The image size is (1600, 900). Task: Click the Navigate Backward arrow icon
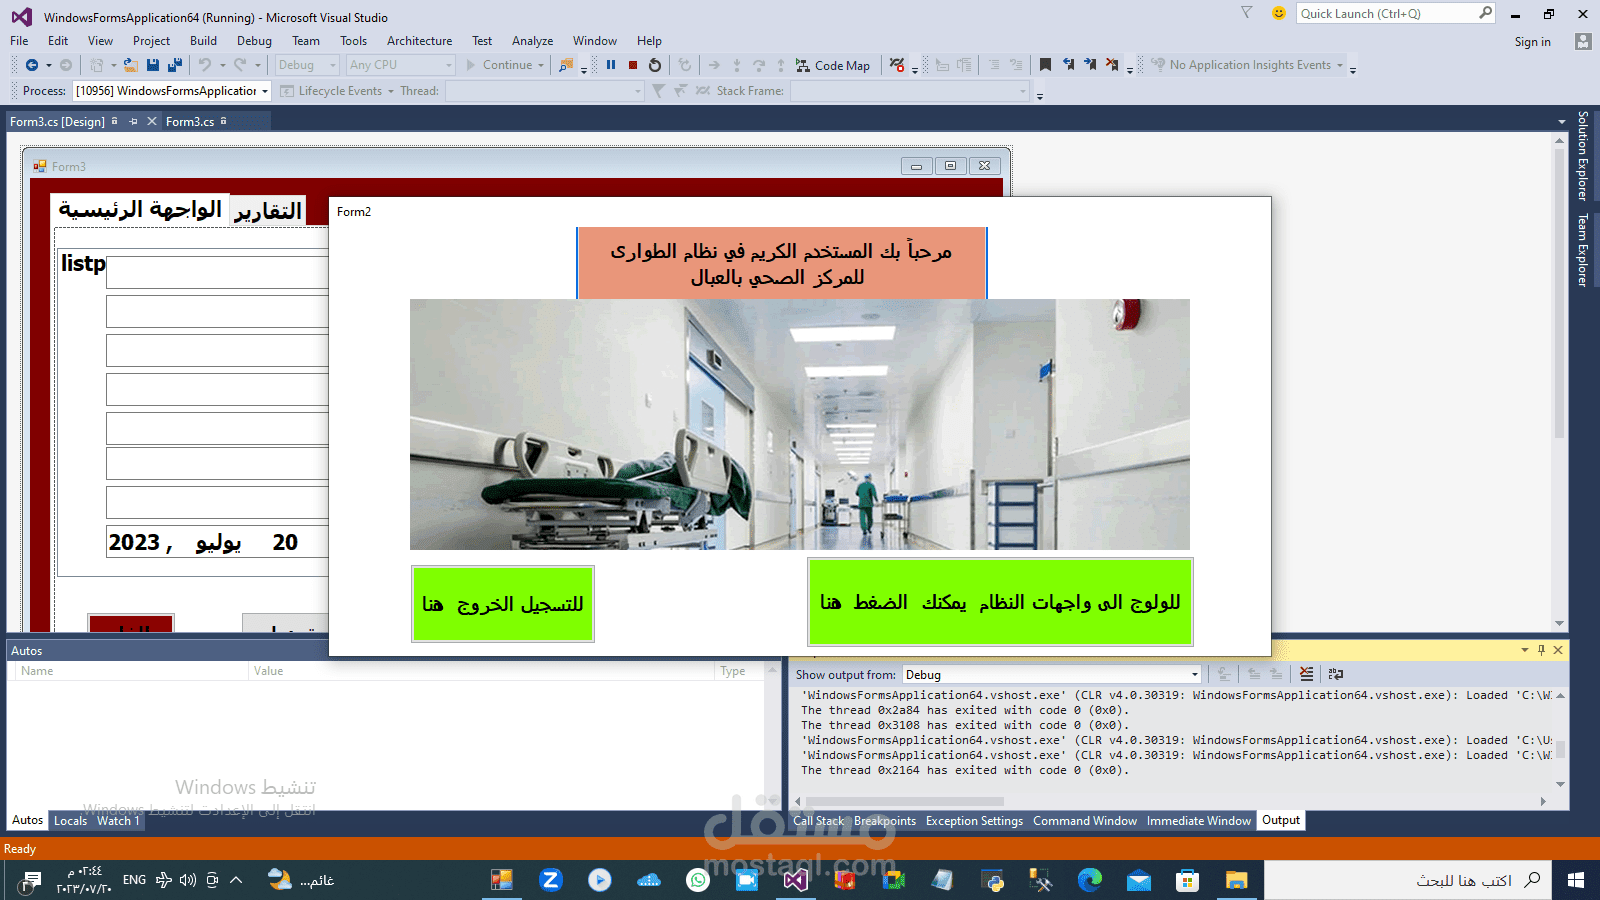tap(32, 65)
